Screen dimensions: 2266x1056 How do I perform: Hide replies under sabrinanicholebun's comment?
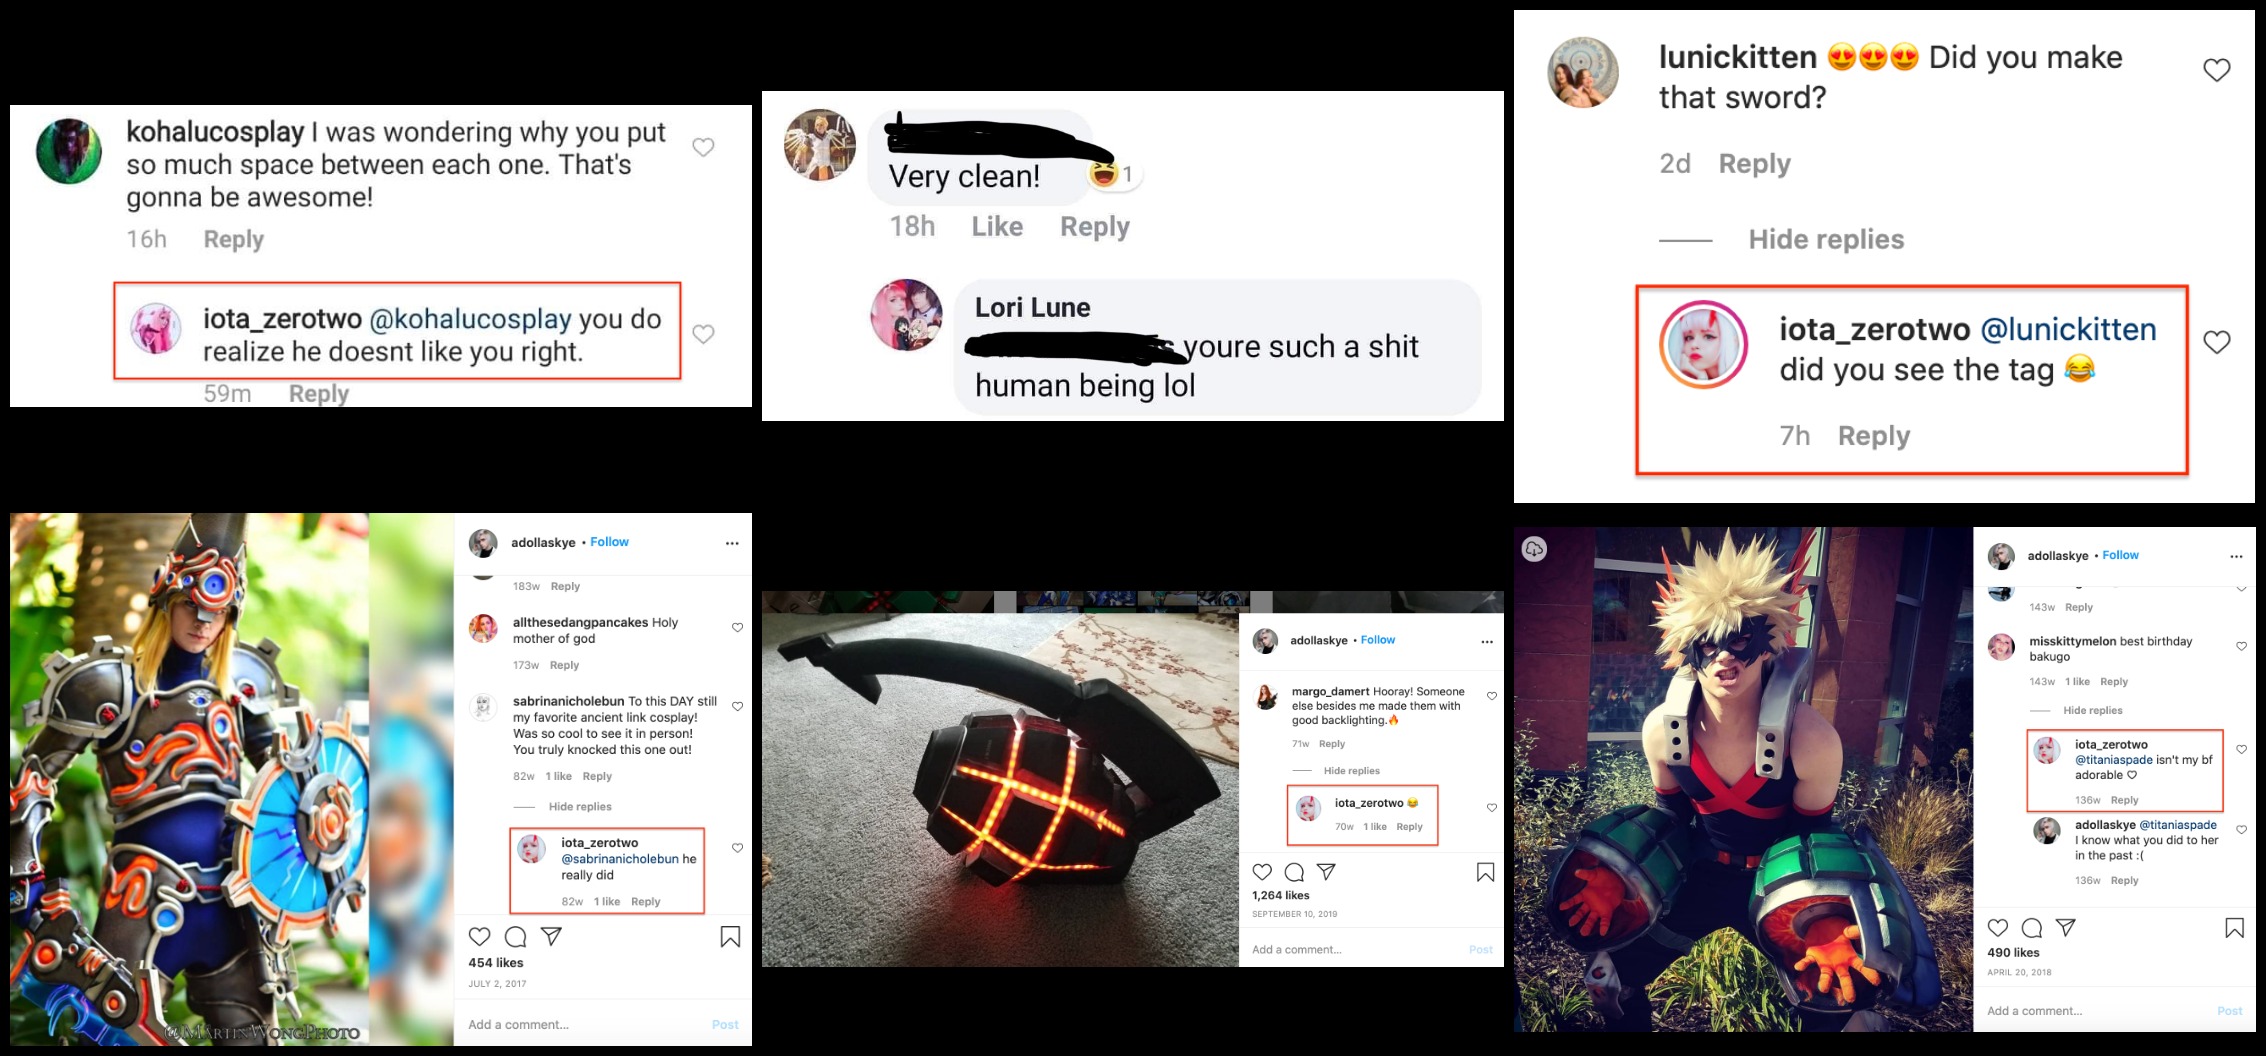click(x=580, y=807)
